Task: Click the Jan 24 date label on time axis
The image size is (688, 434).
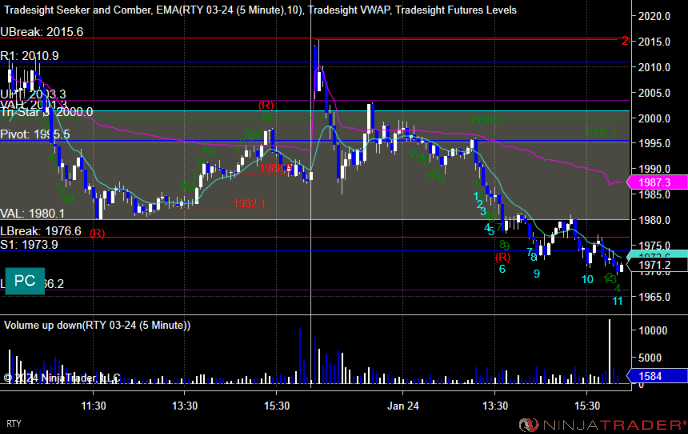Action: tap(403, 406)
